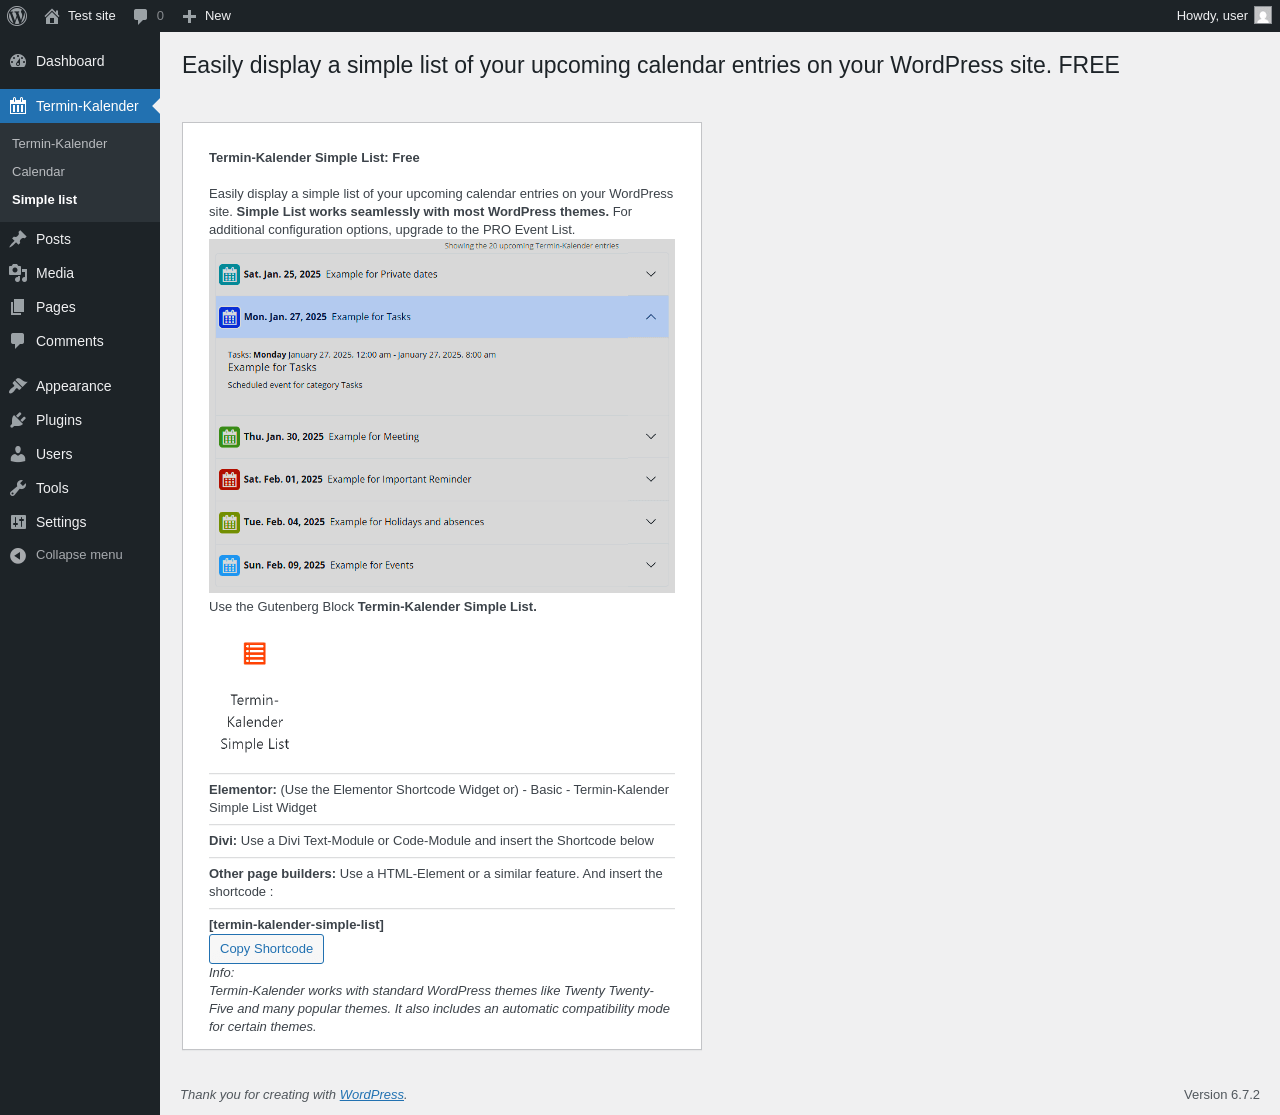Collapse the Mon. Jan. 27 Tasks entry
1280x1115 pixels.
point(651,317)
